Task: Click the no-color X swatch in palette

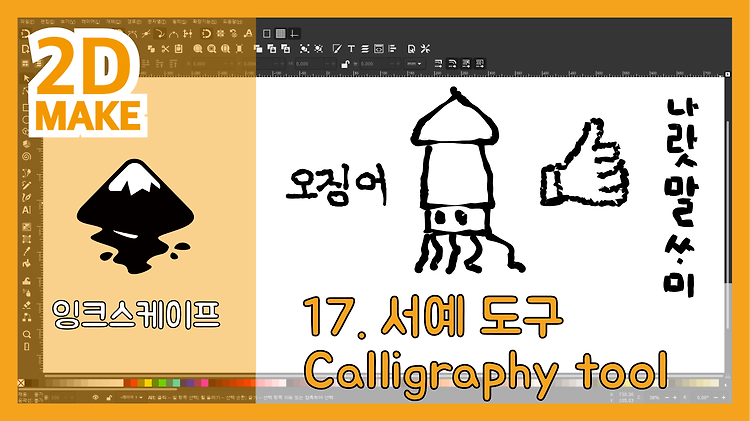Action: click(x=21, y=383)
